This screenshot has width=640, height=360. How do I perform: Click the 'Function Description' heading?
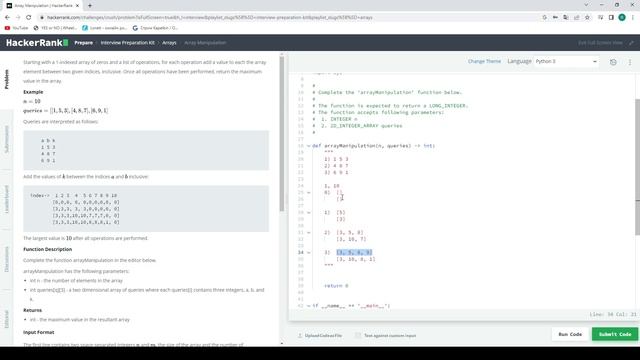(47, 249)
